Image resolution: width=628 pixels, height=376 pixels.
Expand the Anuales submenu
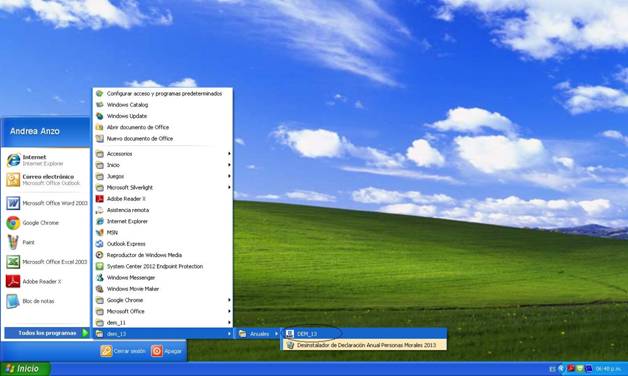tap(258, 334)
